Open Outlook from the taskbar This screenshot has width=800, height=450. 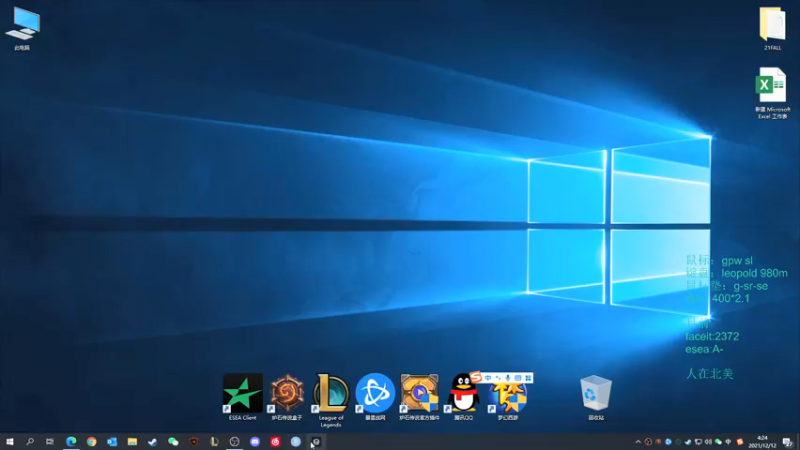112,442
